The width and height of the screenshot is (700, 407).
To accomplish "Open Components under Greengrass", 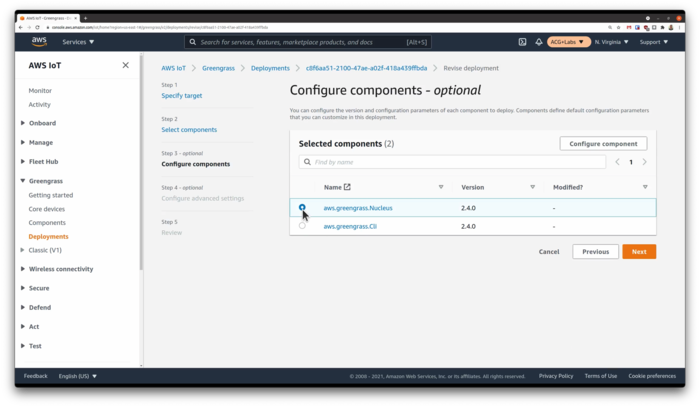I will (47, 223).
